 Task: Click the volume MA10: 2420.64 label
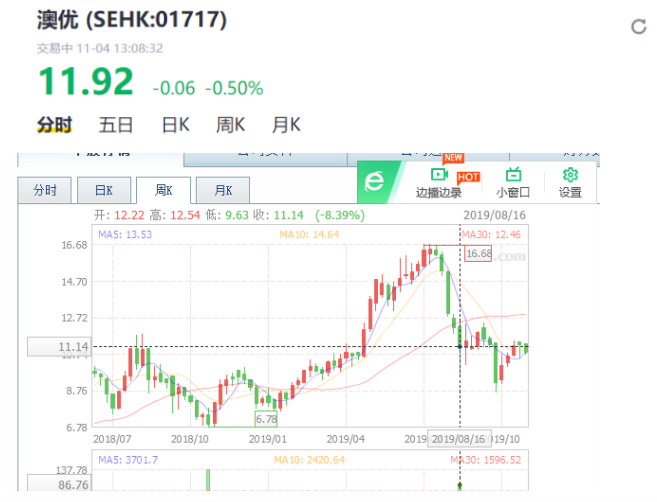point(309,460)
